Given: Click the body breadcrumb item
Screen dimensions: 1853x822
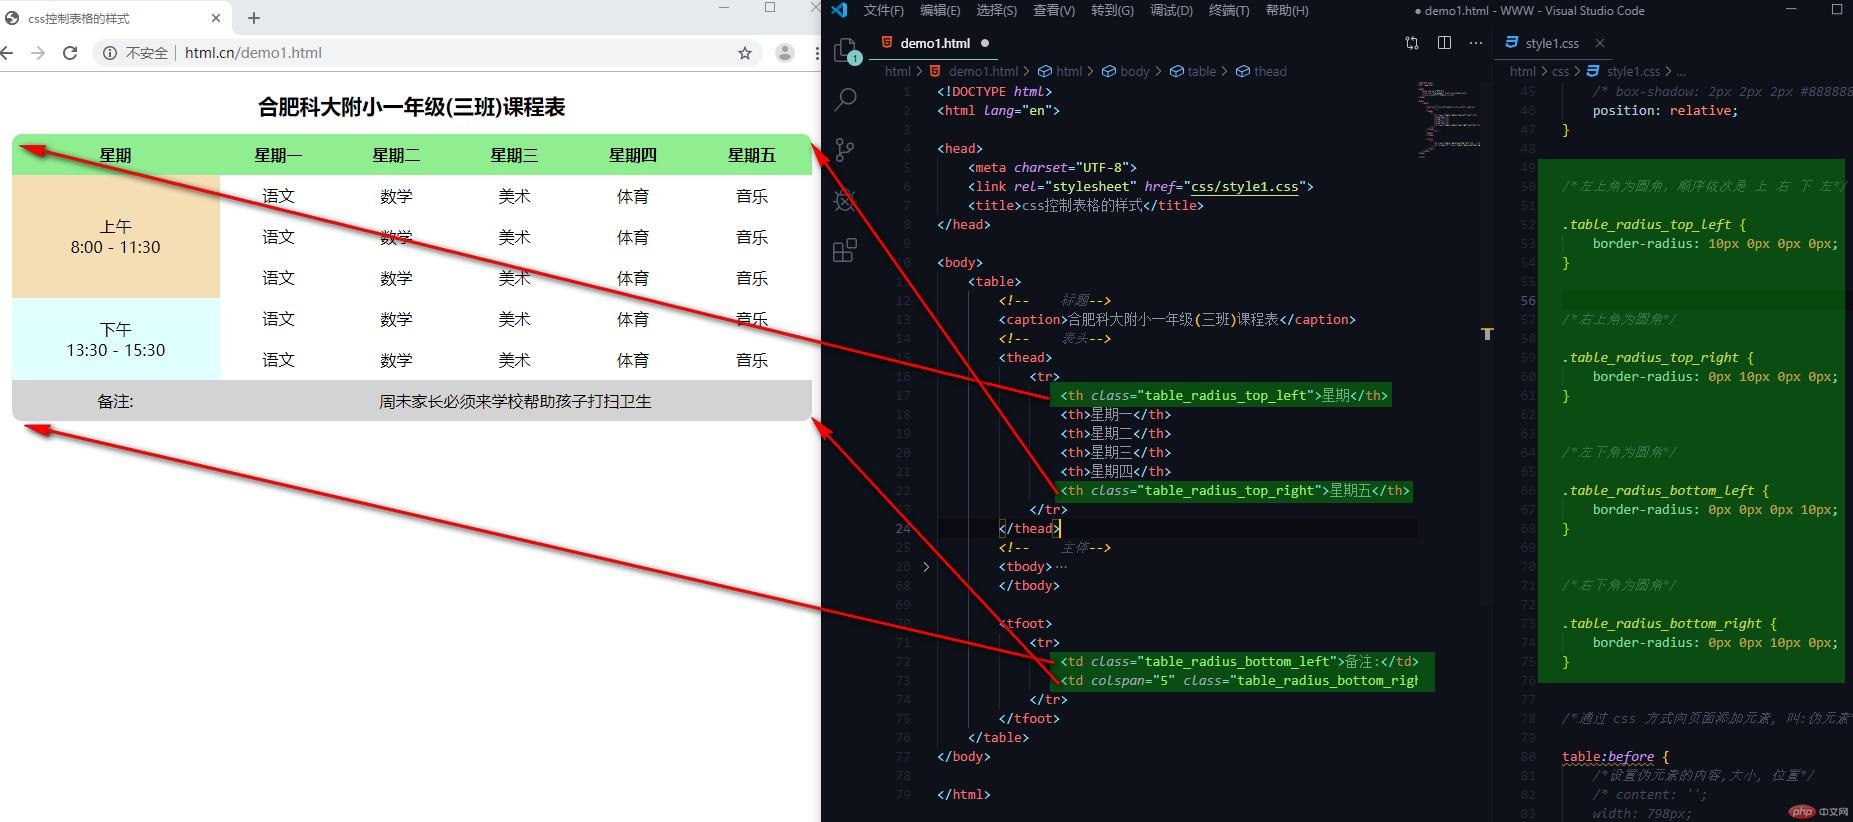Looking at the screenshot, I should pyautogui.click(x=1126, y=71).
